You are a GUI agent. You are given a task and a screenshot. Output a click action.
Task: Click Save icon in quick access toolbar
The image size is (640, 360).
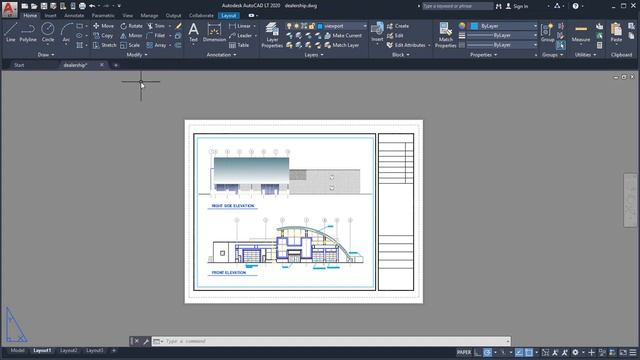point(44,6)
